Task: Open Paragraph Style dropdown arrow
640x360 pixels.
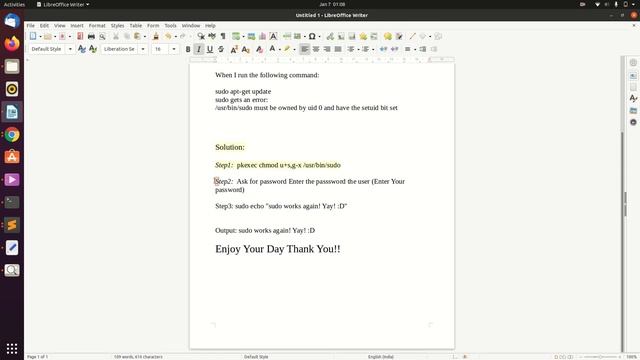Action: point(70,49)
